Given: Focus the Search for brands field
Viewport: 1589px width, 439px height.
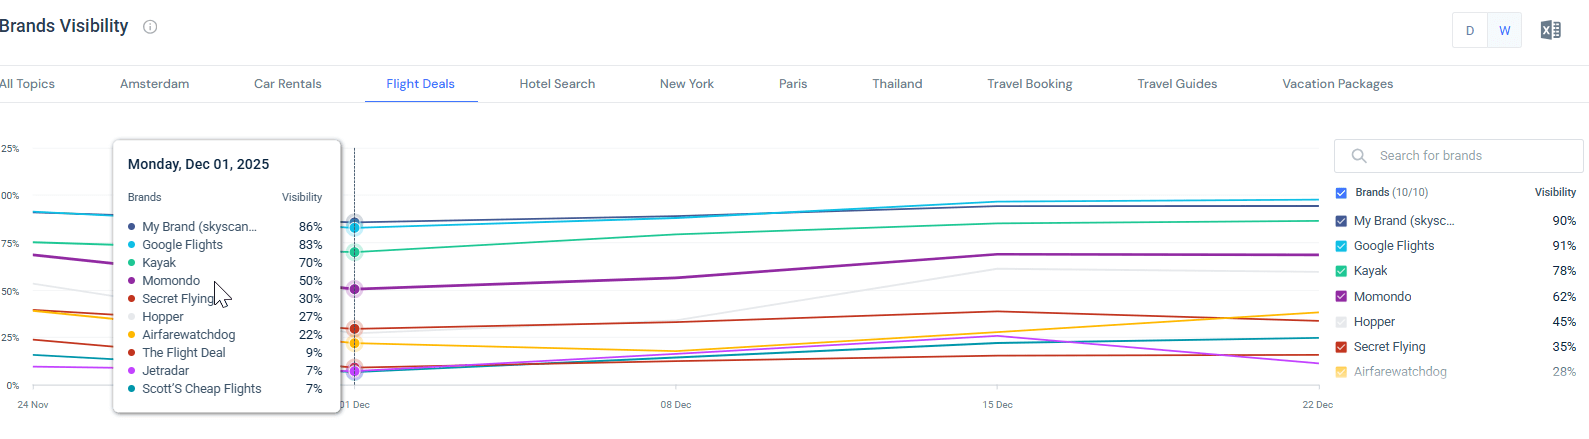Looking at the screenshot, I should (1459, 156).
